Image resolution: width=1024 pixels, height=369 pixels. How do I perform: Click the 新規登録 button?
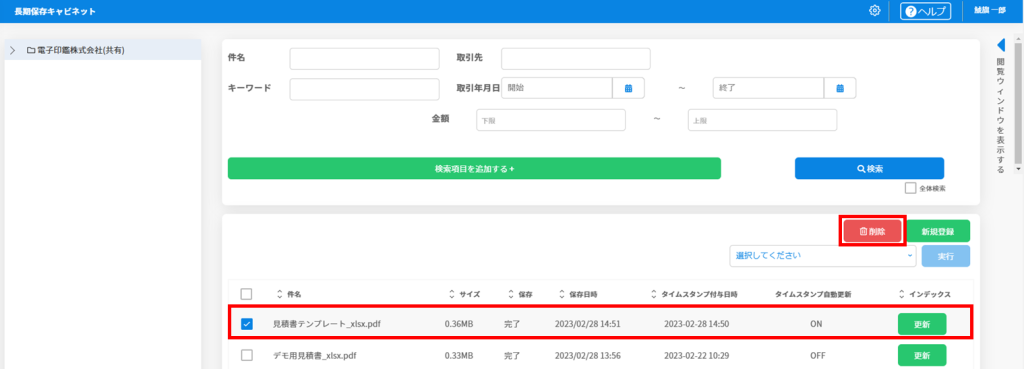pos(938,231)
